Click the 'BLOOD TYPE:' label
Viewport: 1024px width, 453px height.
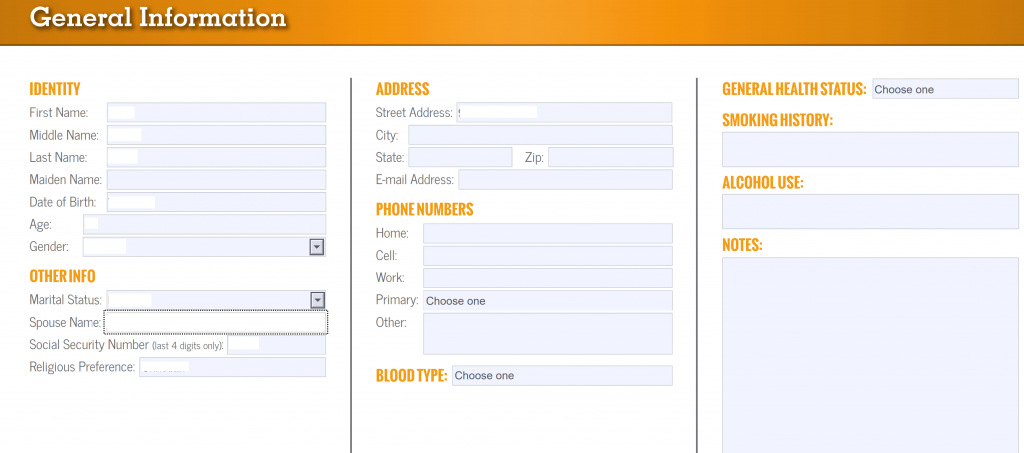pos(411,375)
